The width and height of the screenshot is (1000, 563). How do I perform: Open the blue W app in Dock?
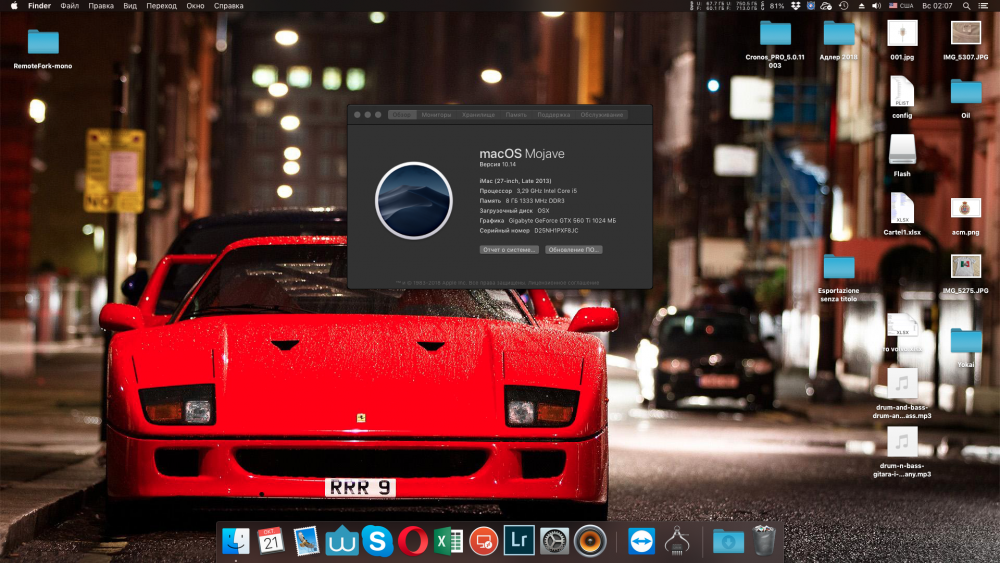(342, 541)
